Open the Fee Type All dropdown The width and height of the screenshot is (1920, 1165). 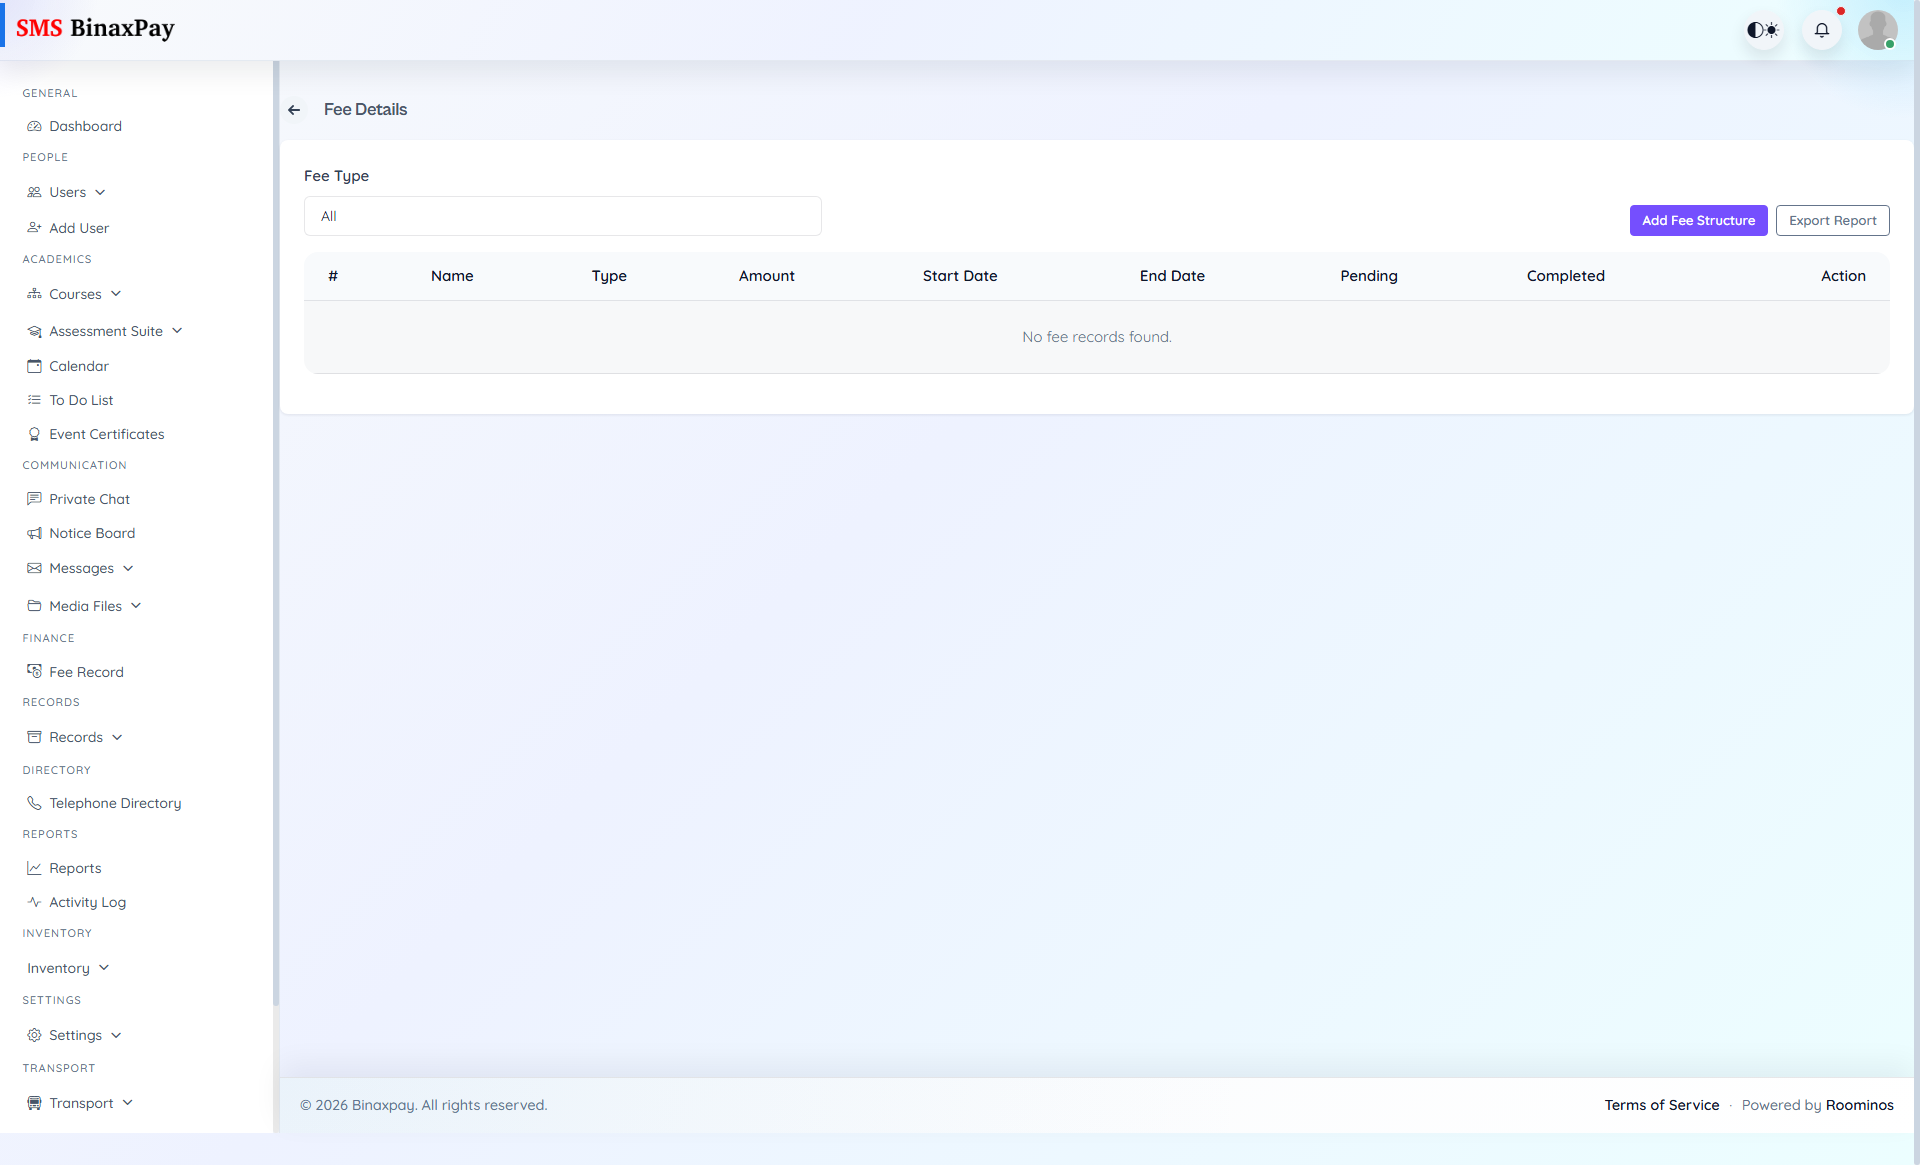pyautogui.click(x=562, y=216)
